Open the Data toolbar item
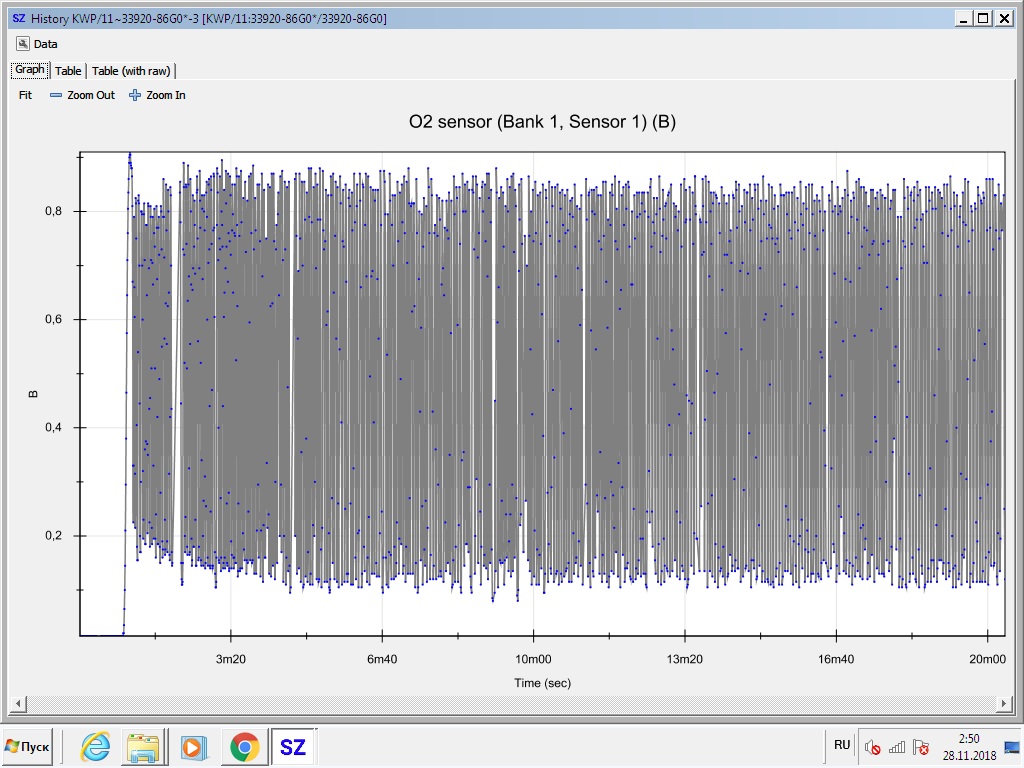The width and height of the screenshot is (1024, 768). point(37,44)
